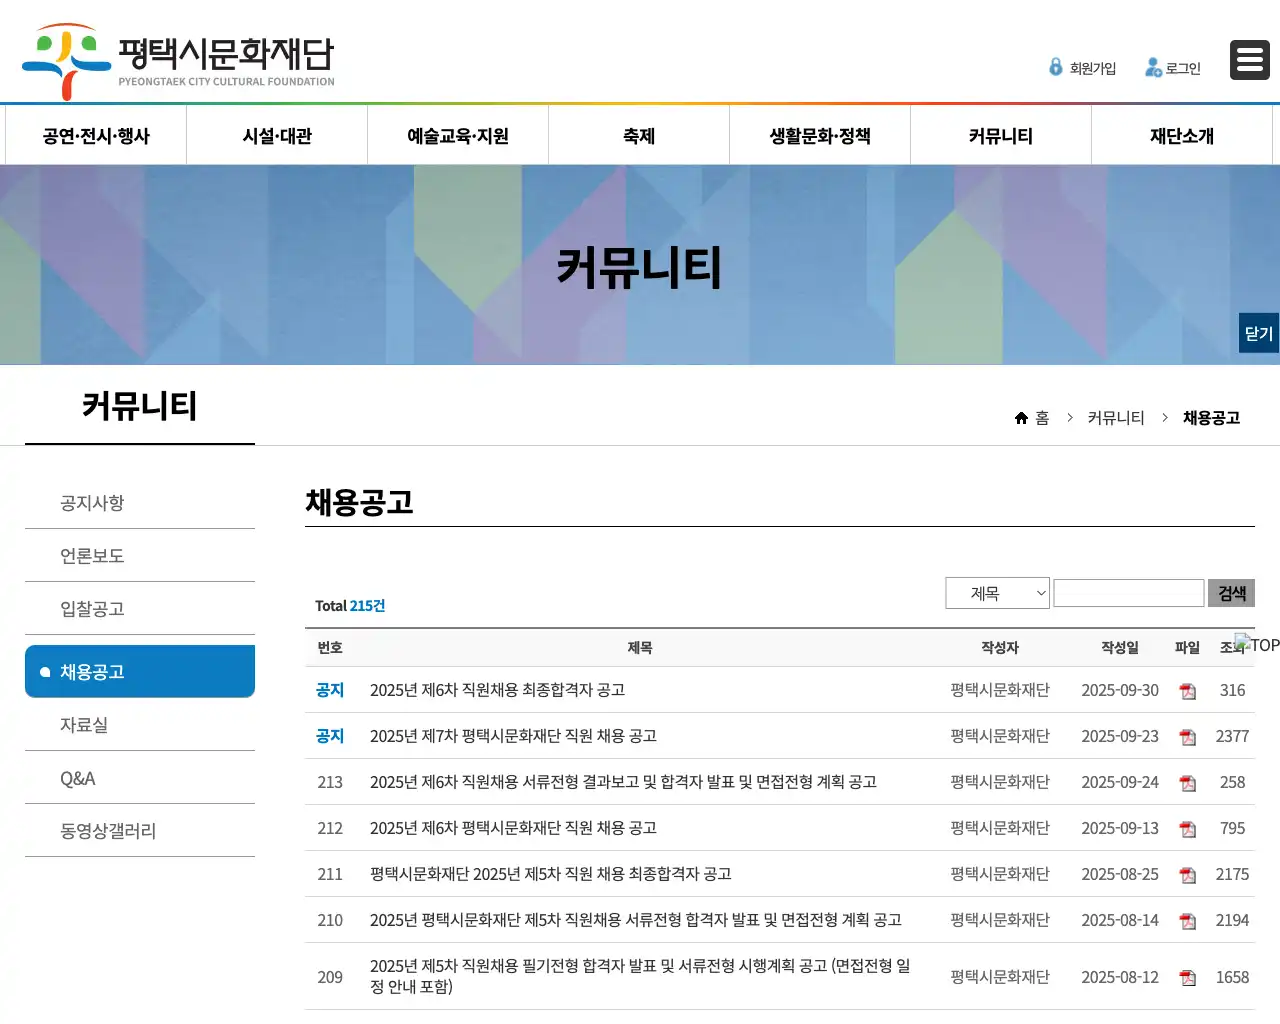The width and height of the screenshot is (1280, 1024).
Task: Open post 210 서류전형 합격자 발표 공고
Action: point(635,920)
